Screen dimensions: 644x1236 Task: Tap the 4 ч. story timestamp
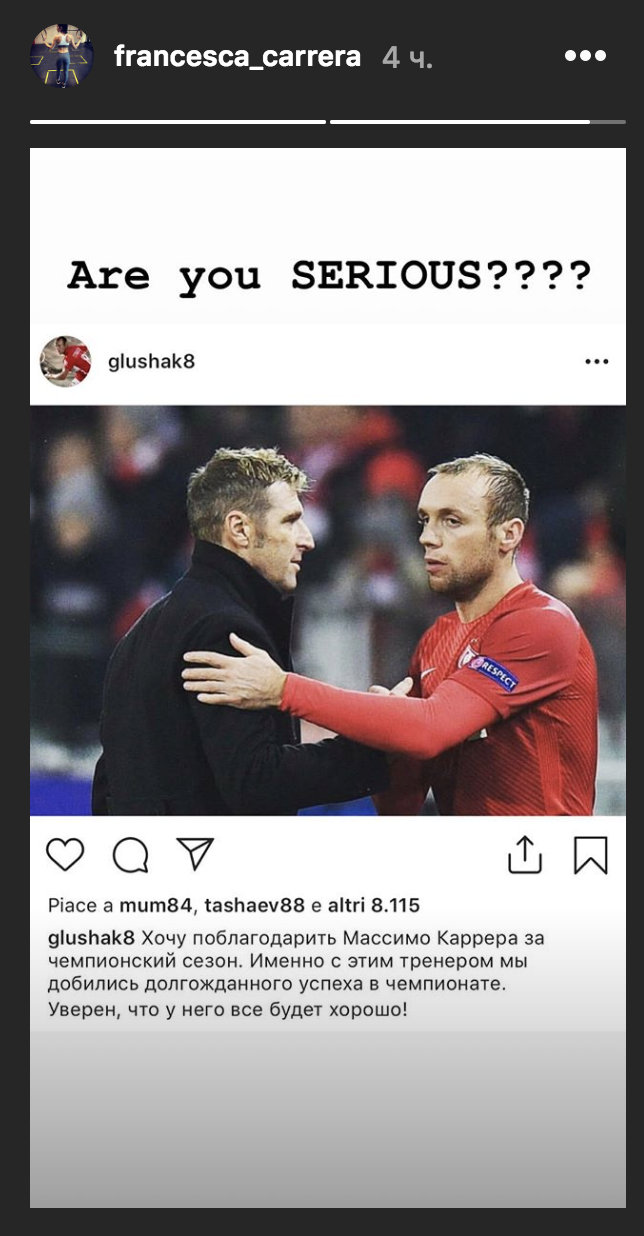click(407, 57)
